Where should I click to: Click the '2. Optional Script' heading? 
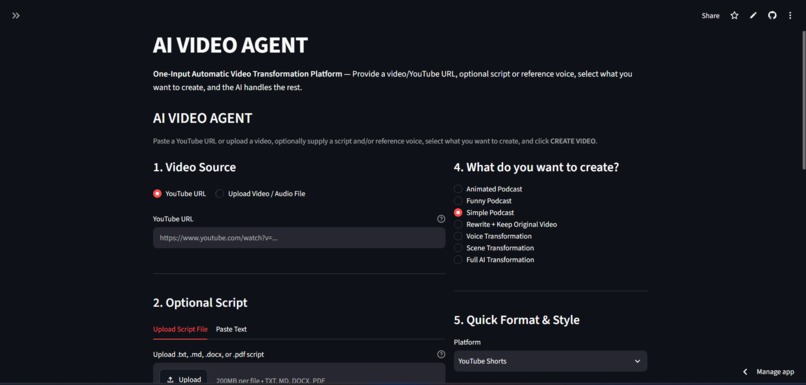(200, 303)
